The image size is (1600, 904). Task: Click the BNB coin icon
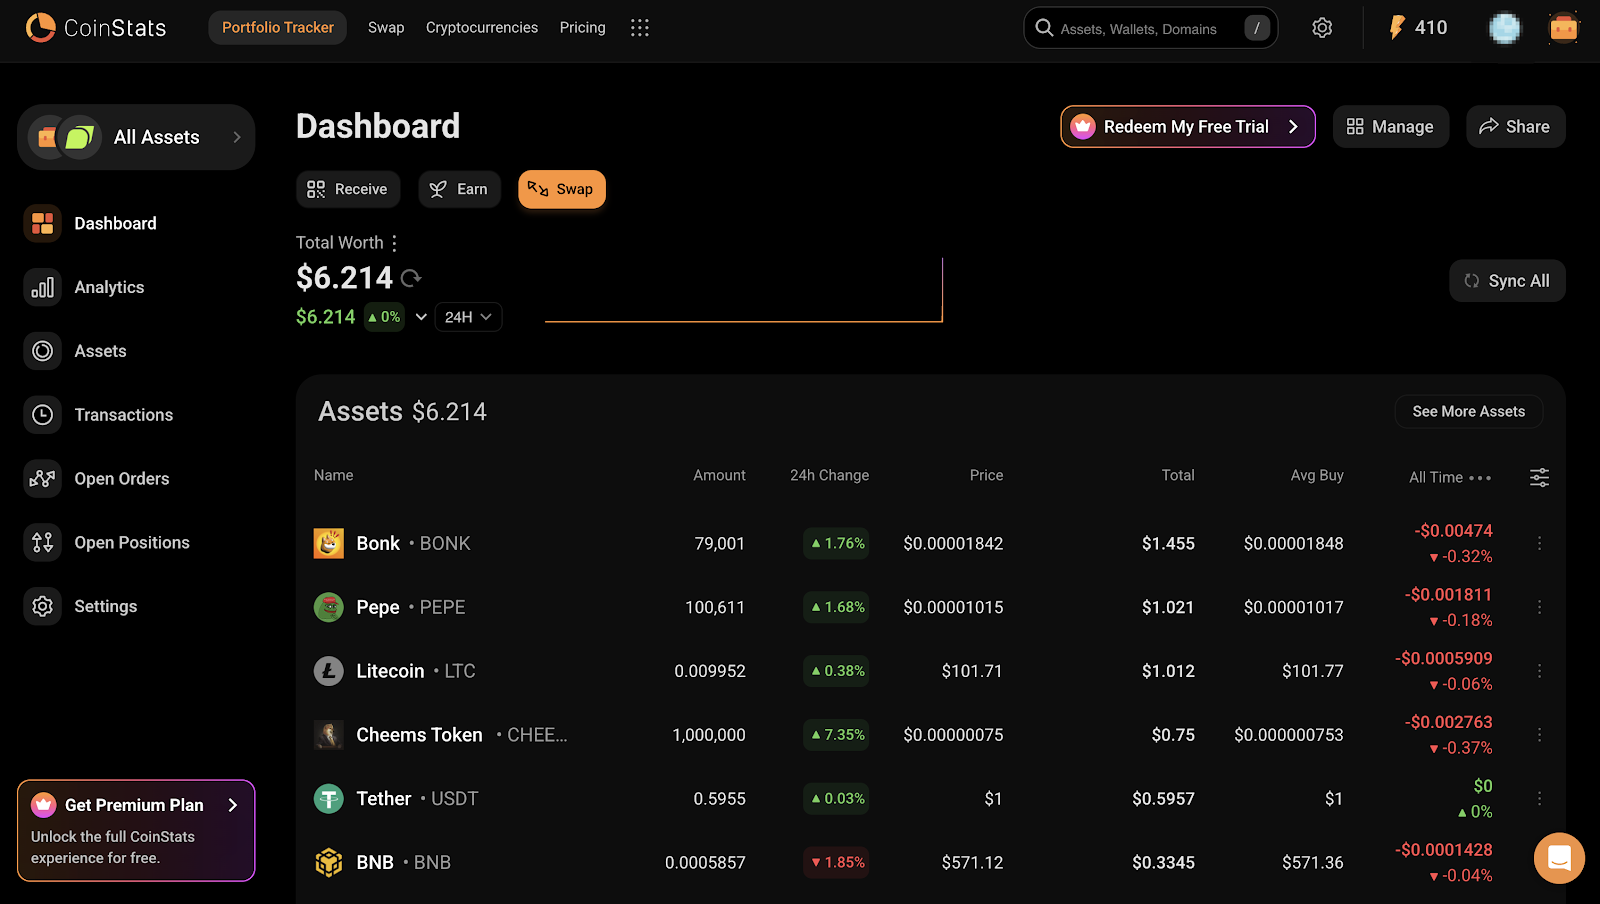329,862
